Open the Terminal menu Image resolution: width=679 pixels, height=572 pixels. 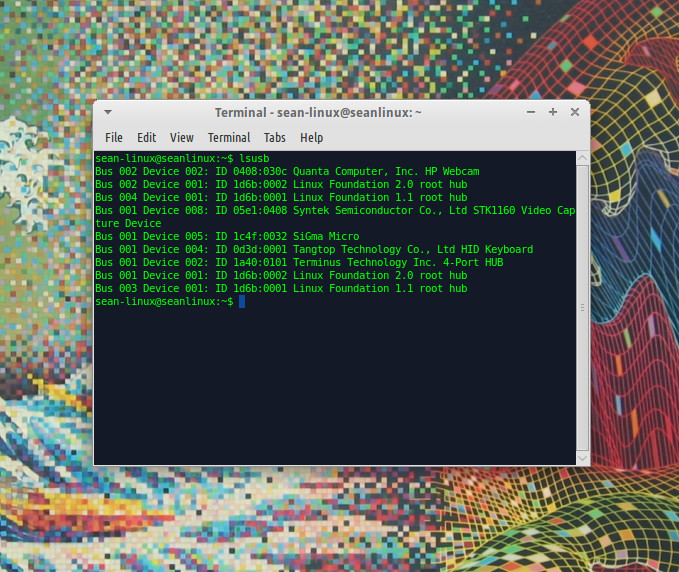tap(229, 138)
